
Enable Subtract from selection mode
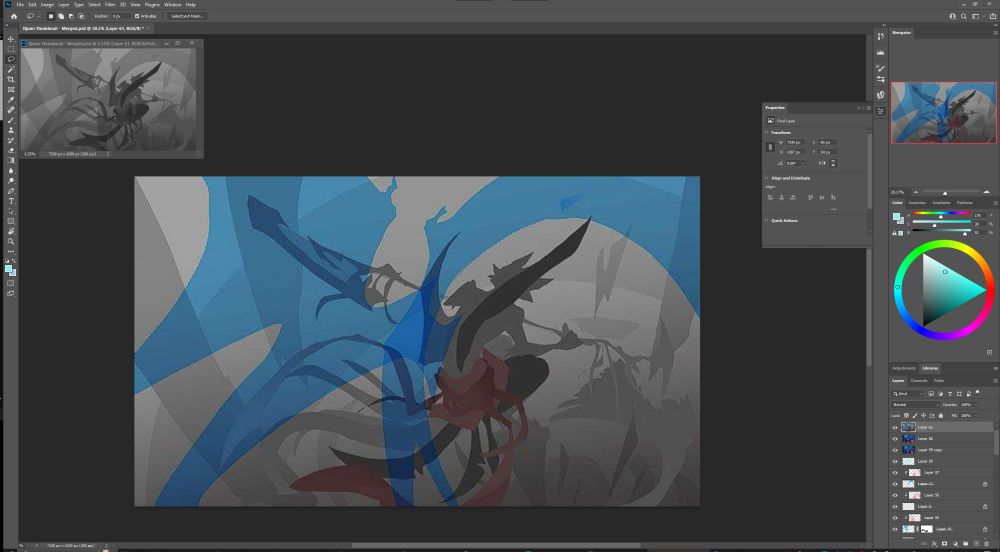[x=71, y=16]
